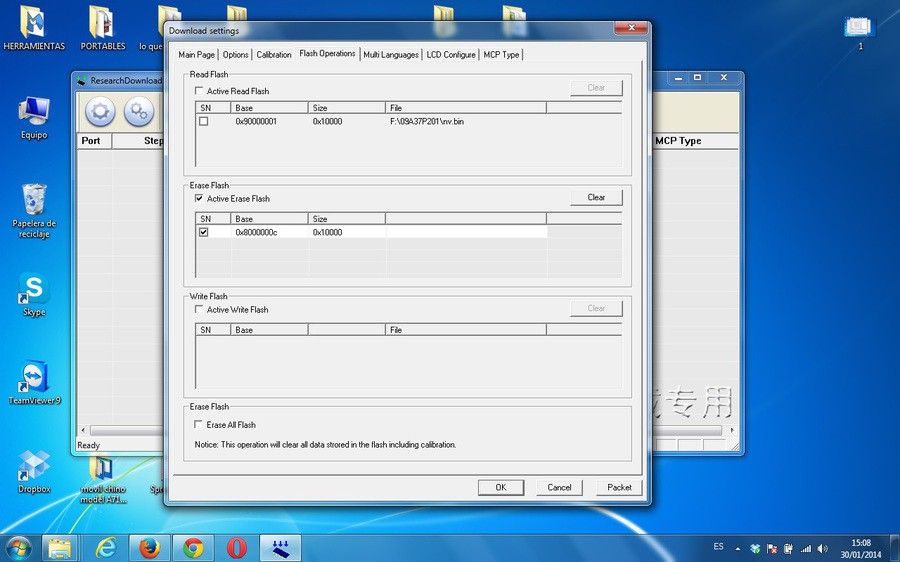Click the ES language indicator

(718, 546)
